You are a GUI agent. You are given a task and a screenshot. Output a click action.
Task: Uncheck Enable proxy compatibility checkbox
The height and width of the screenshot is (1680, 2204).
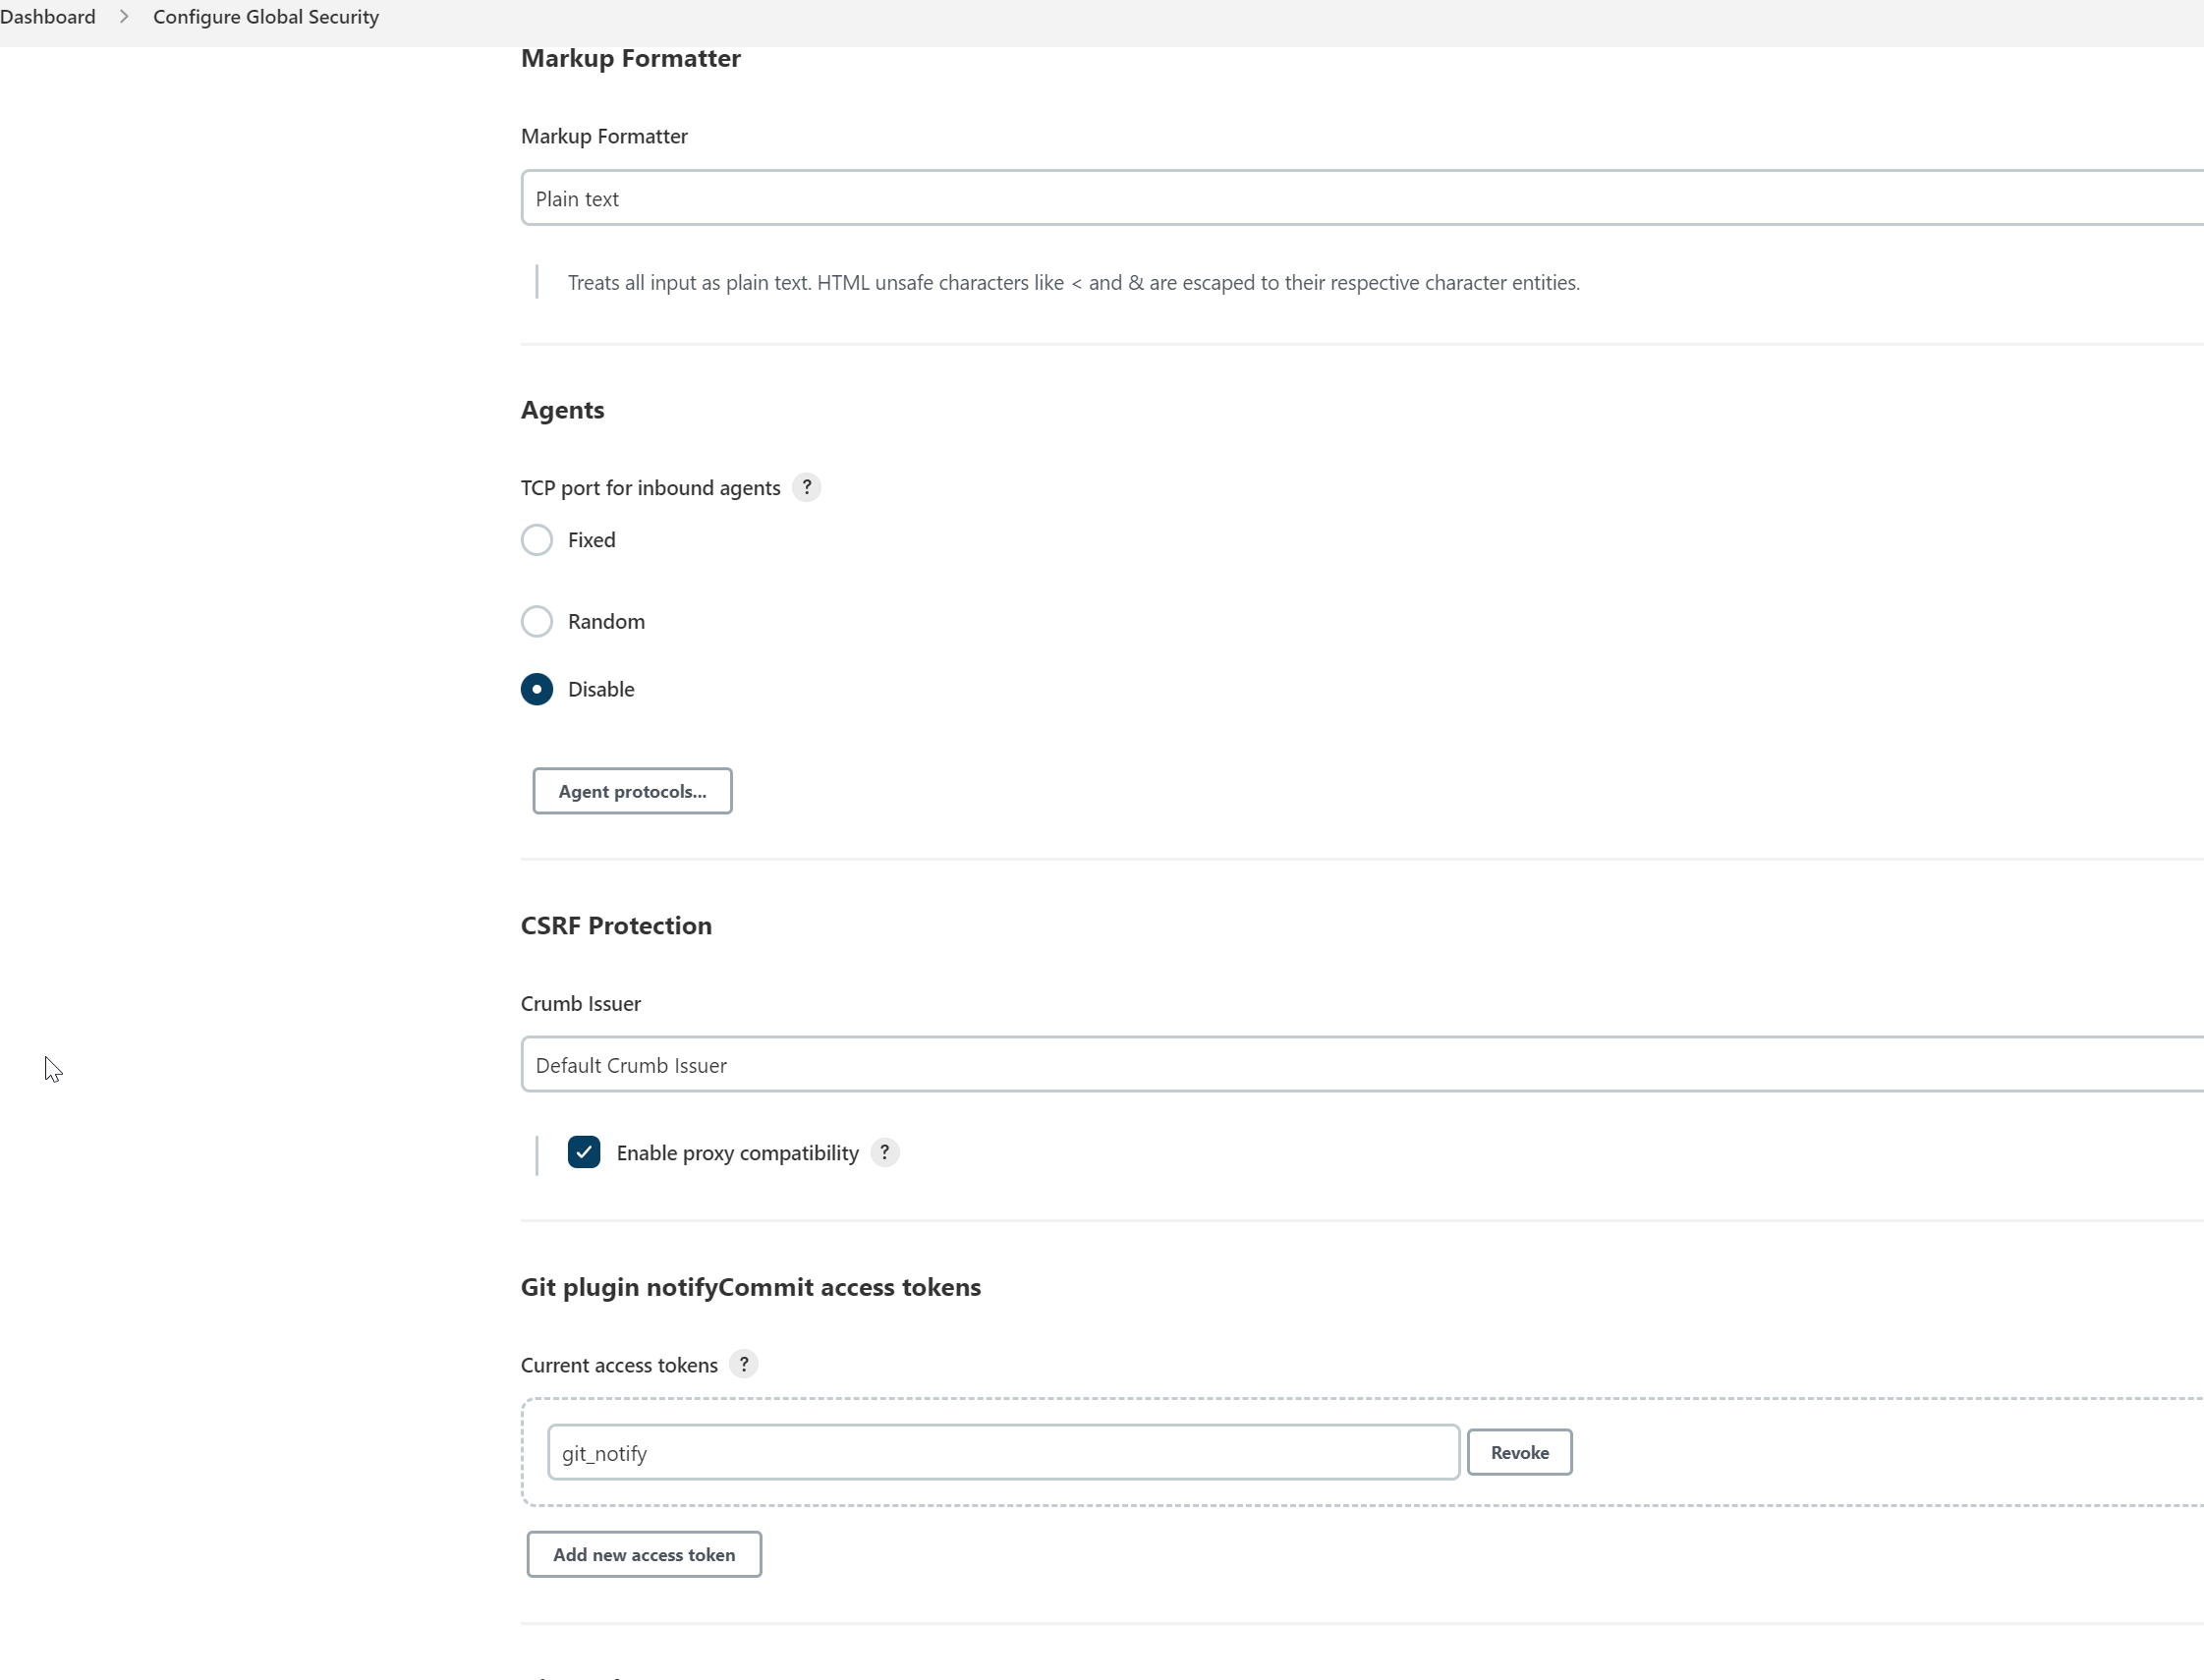click(x=584, y=1152)
